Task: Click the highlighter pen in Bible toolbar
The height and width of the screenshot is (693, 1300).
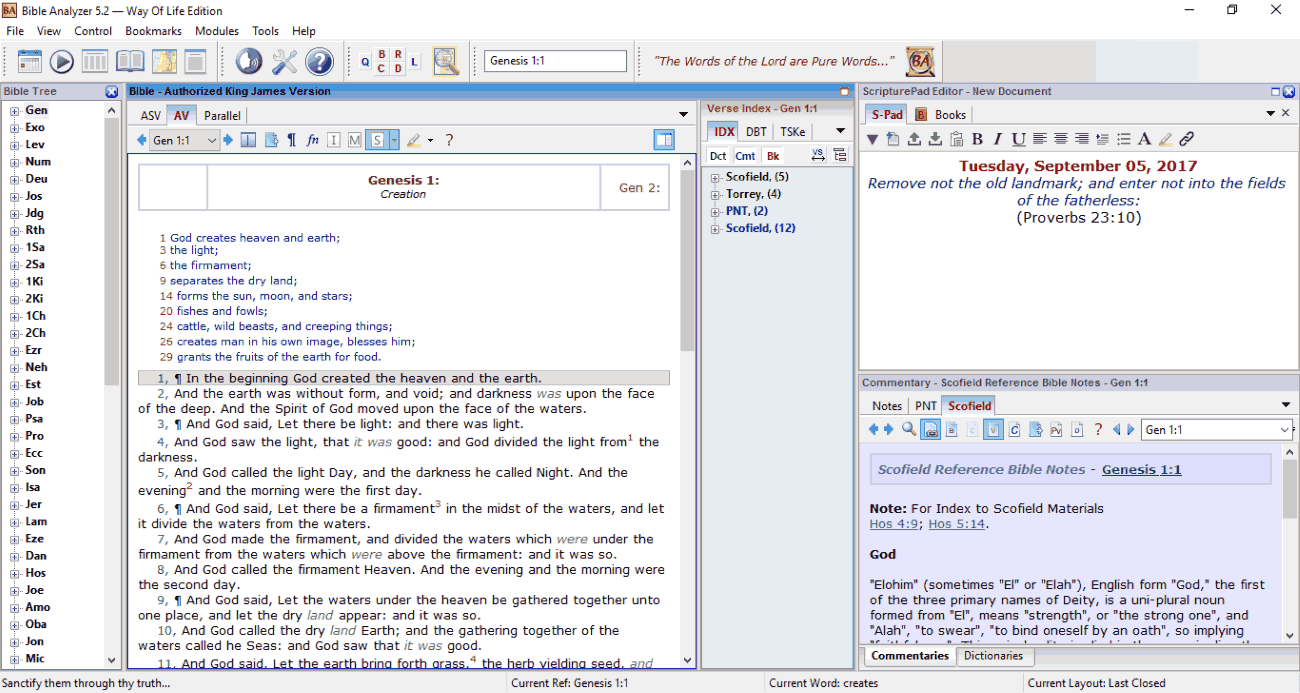Action: click(x=414, y=140)
